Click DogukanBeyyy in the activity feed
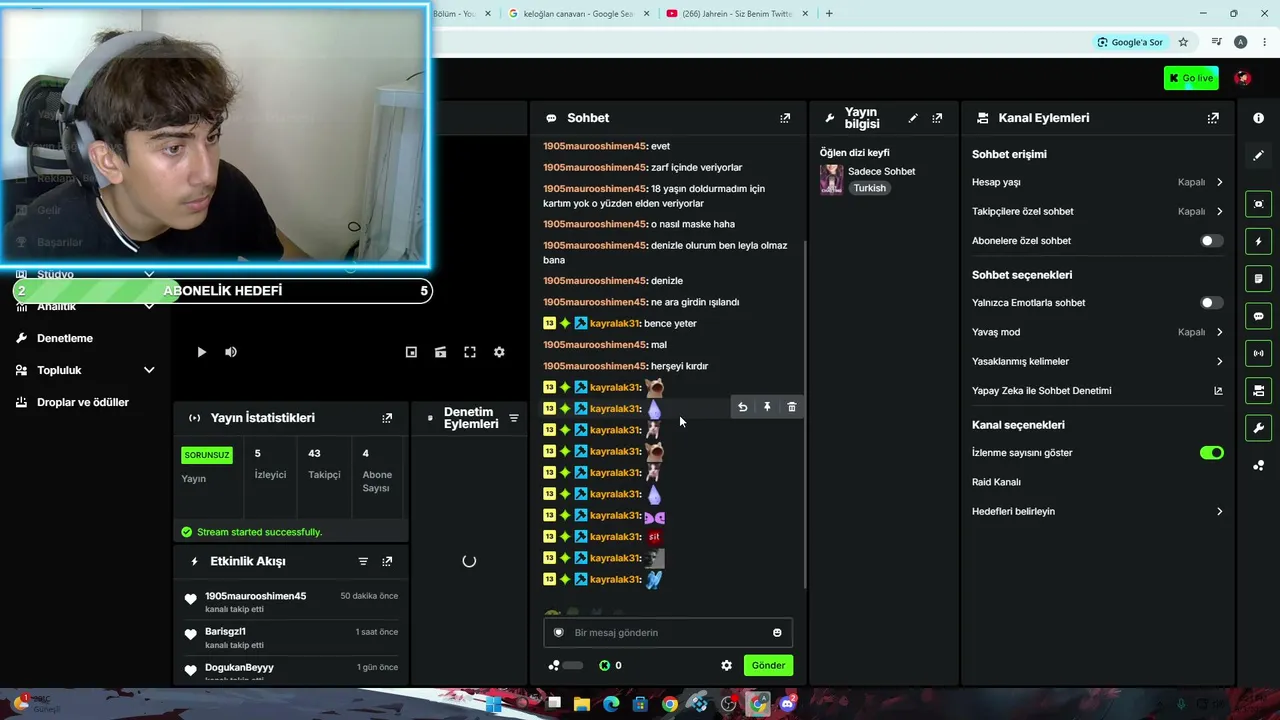Viewport: 1280px width, 720px height. pyautogui.click(x=239, y=668)
